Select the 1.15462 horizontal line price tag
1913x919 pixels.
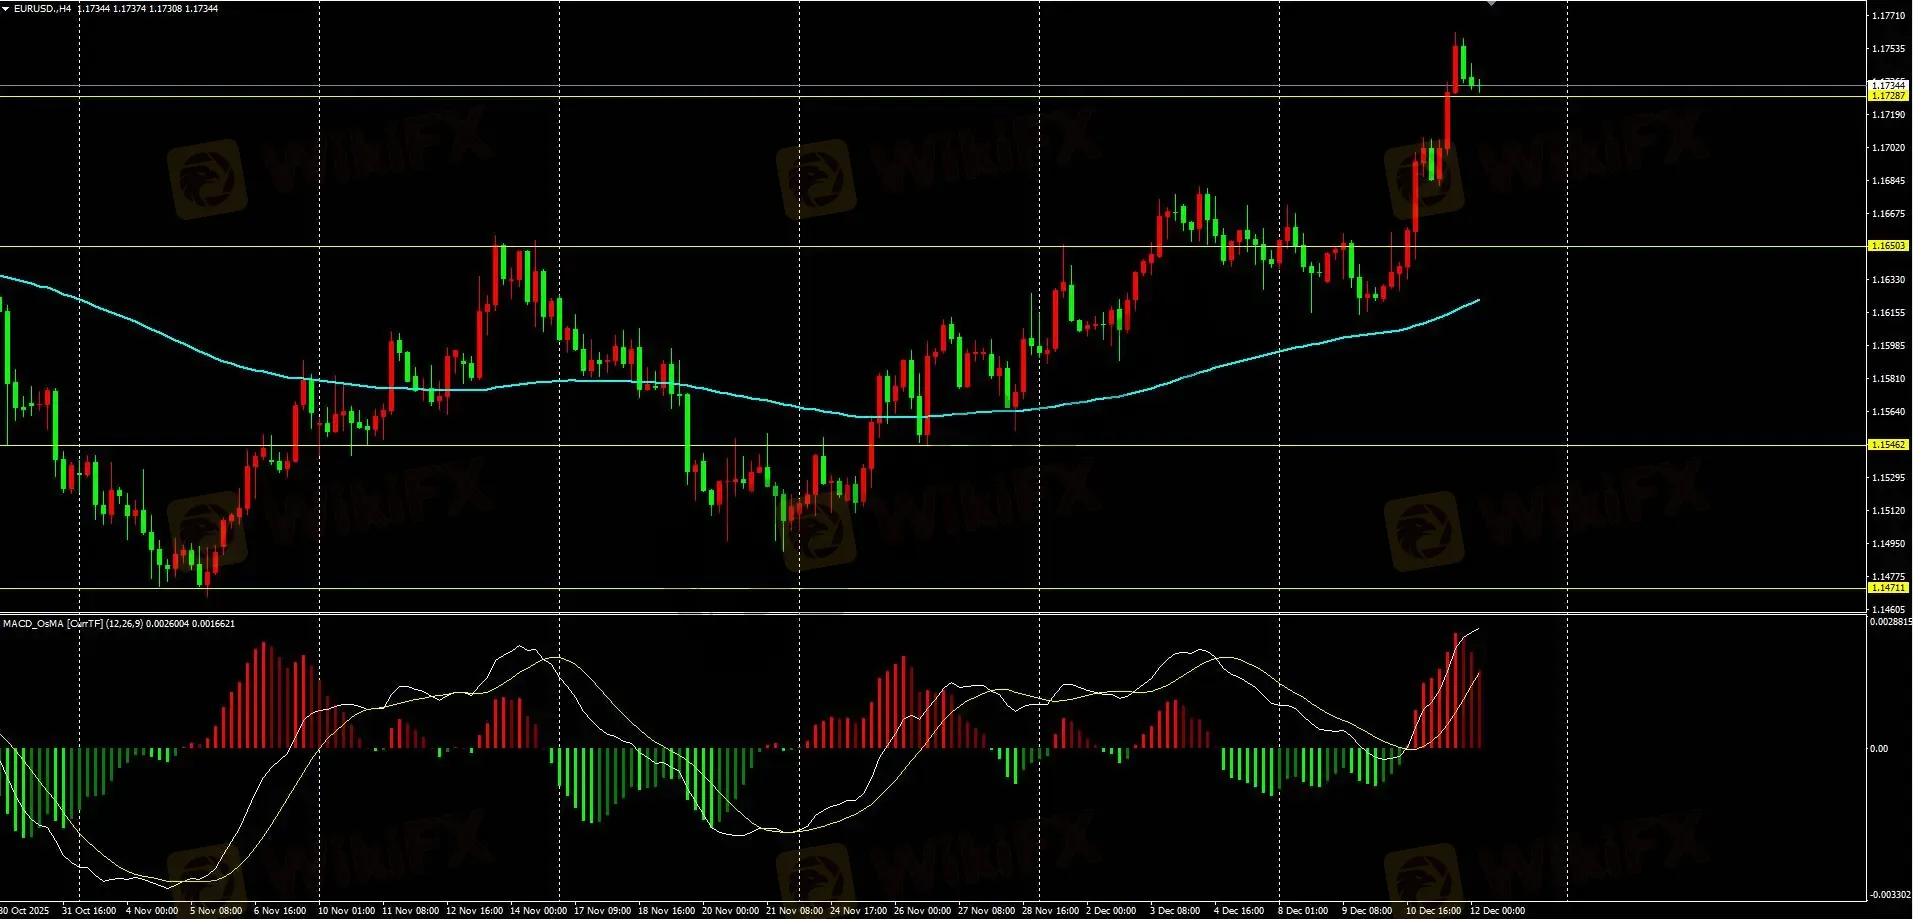(1888, 445)
